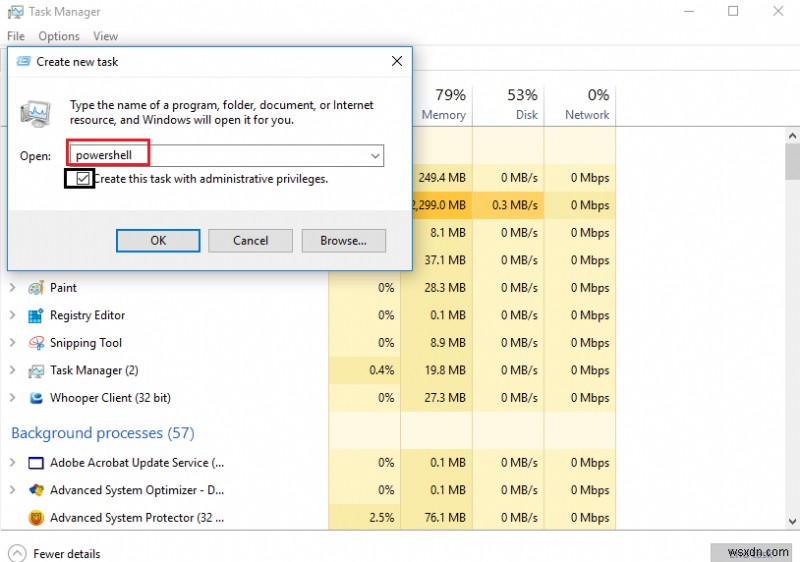Expand the Paint process row
The image size is (800, 562).
point(13,288)
